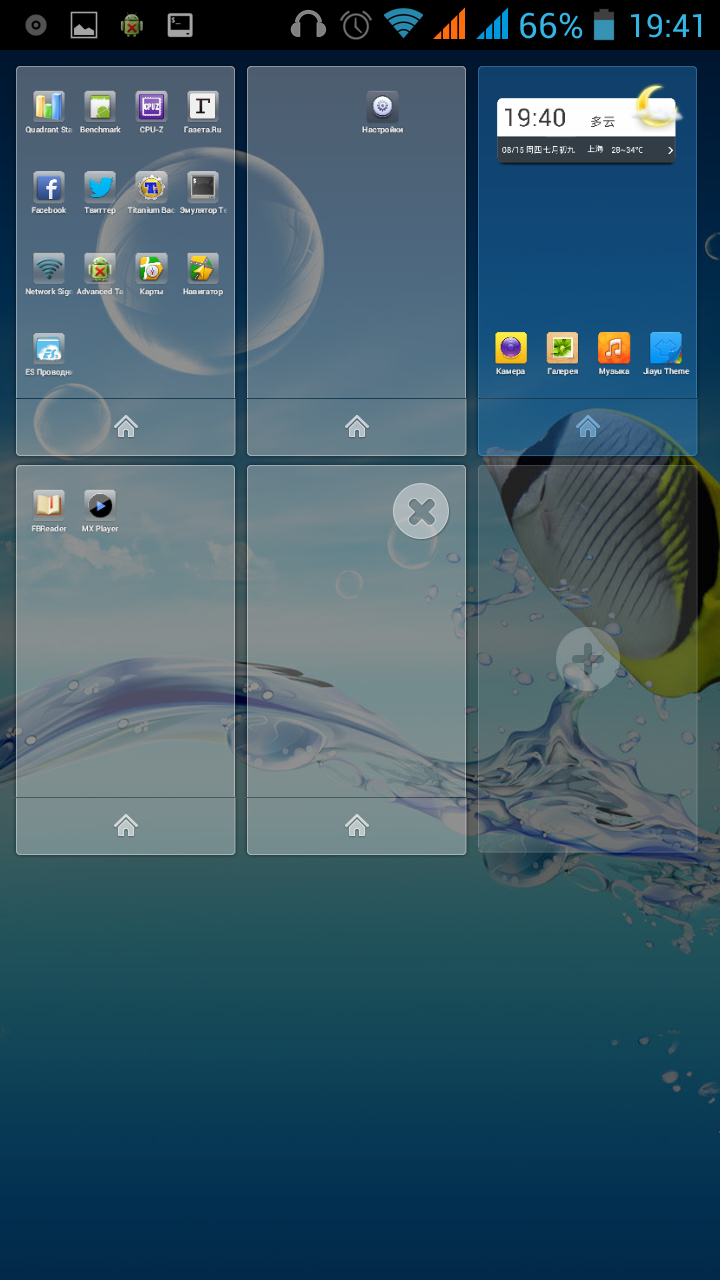Open the CPU-Z app icon
The width and height of the screenshot is (720, 1280).
coord(151,107)
